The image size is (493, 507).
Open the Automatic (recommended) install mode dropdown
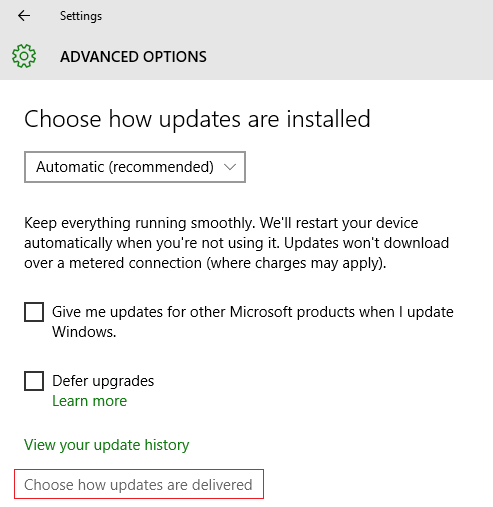(x=135, y=167)
